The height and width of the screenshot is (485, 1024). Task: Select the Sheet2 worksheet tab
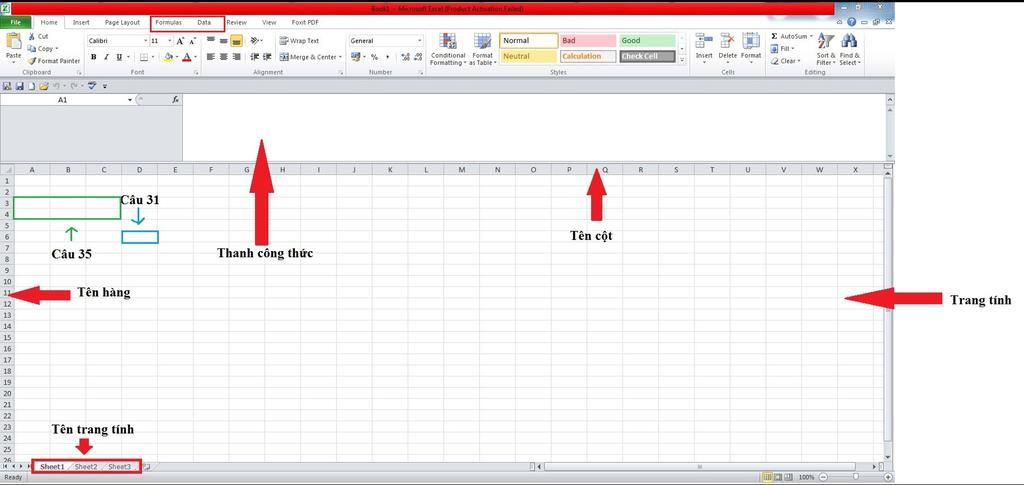tap(86, 467)
